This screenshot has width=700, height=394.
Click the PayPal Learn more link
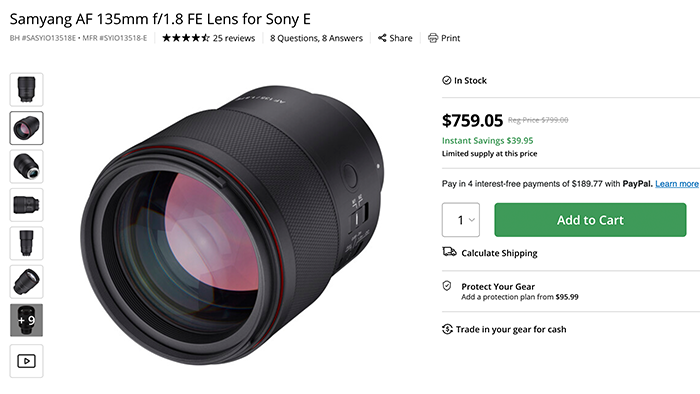pos(677,184)
